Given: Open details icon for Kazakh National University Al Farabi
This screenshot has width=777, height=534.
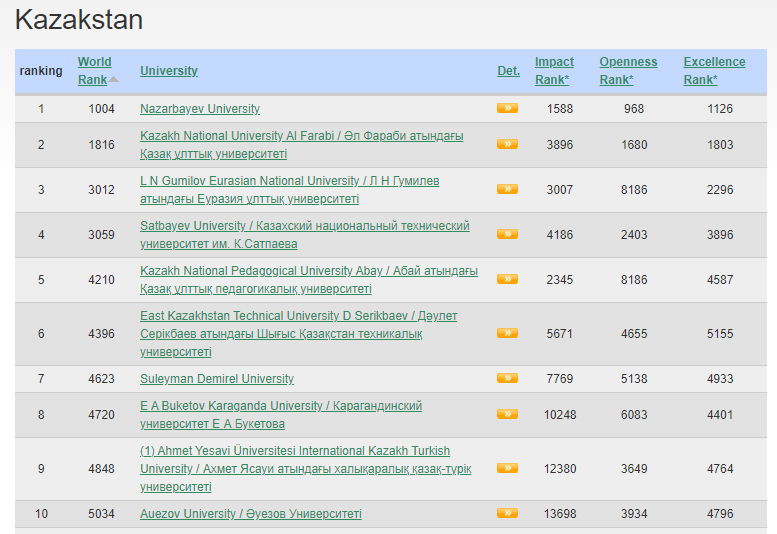Looking at the screenshot, I should pos(507,144).
